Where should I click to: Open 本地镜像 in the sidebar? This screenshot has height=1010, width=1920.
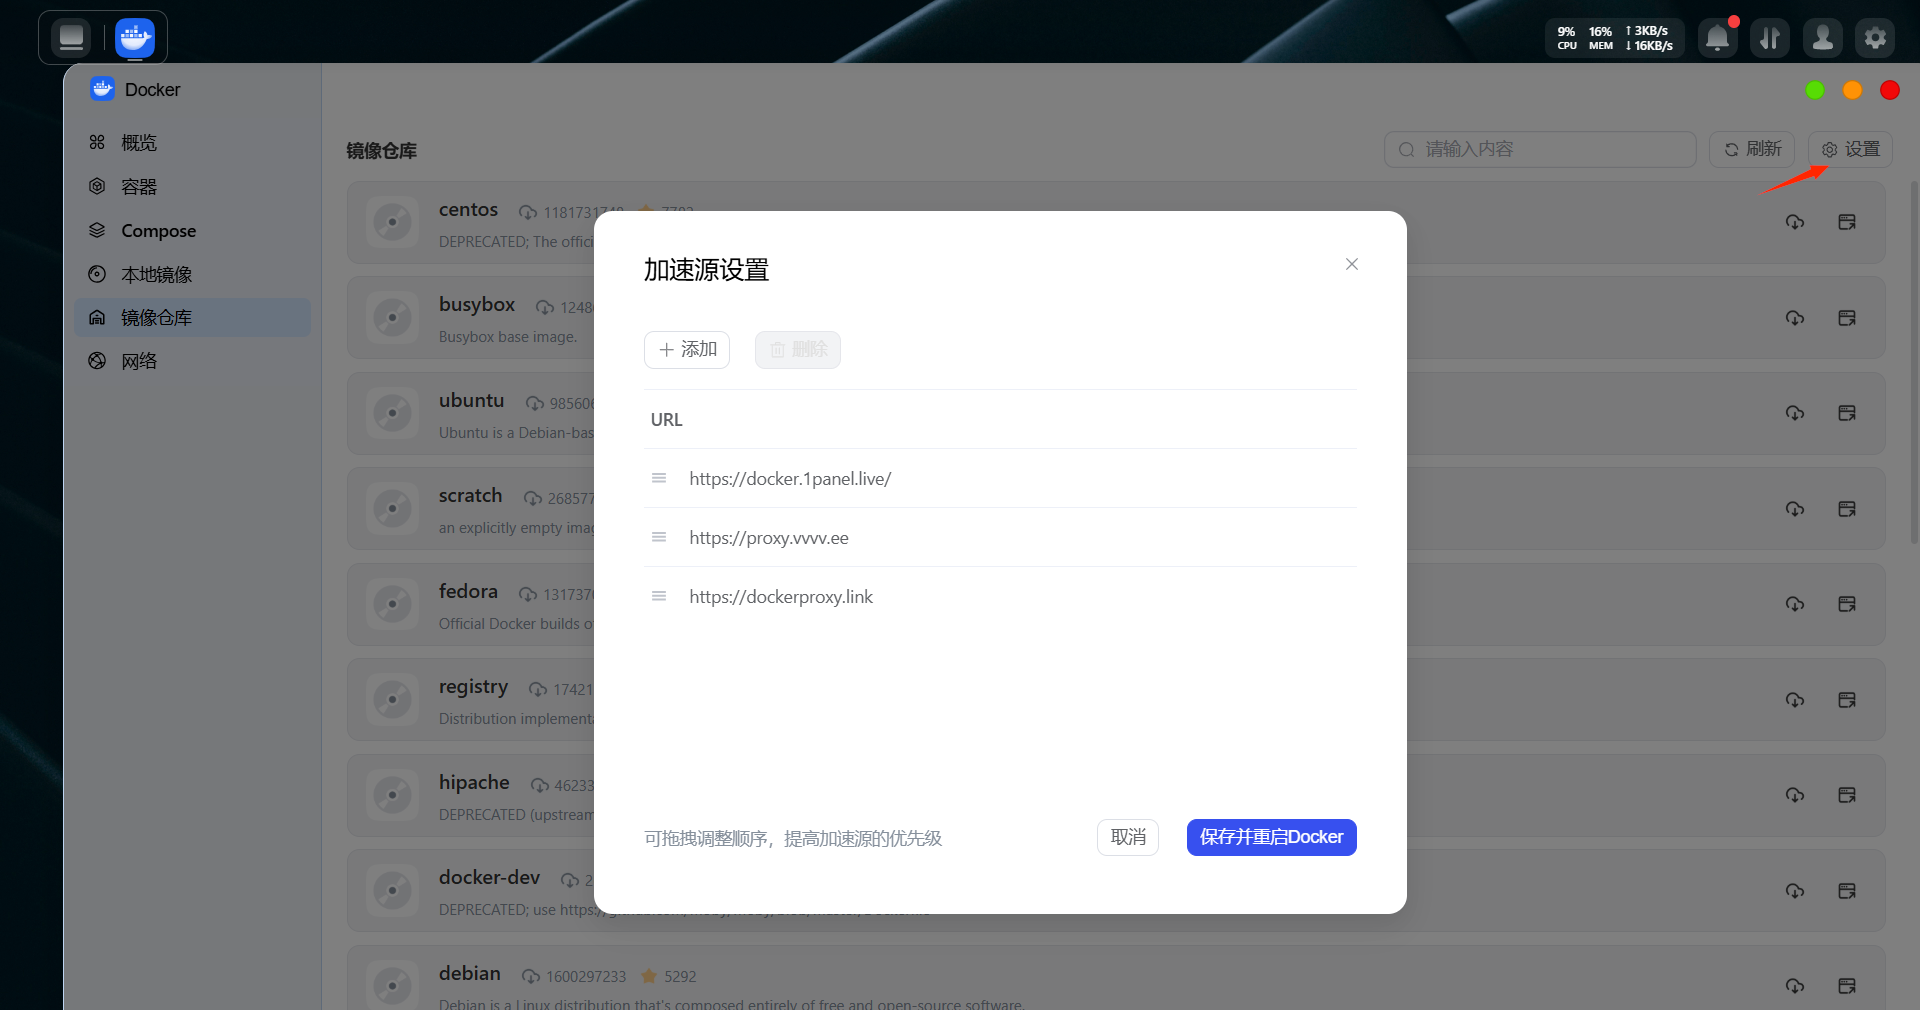click(192, 274)
